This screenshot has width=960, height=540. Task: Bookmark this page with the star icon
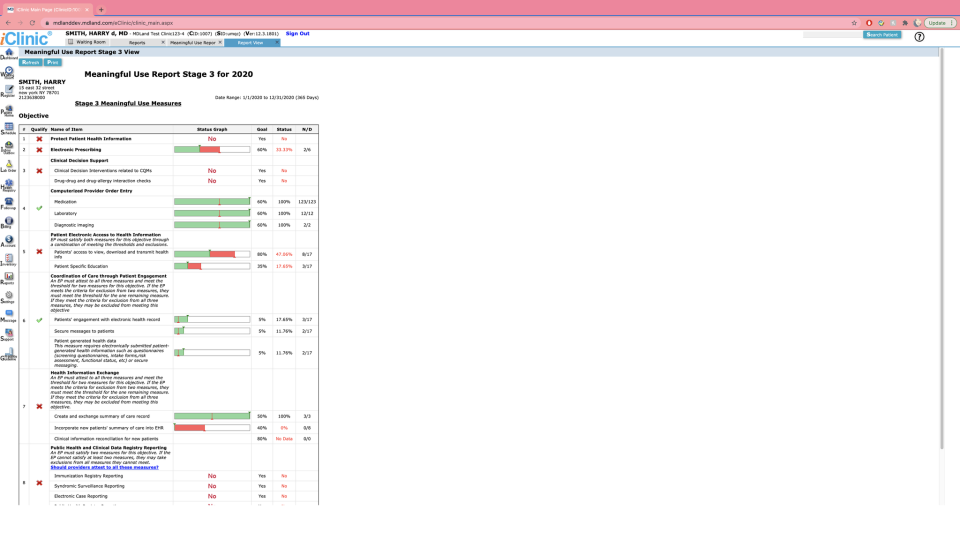(x=854, y=23)
